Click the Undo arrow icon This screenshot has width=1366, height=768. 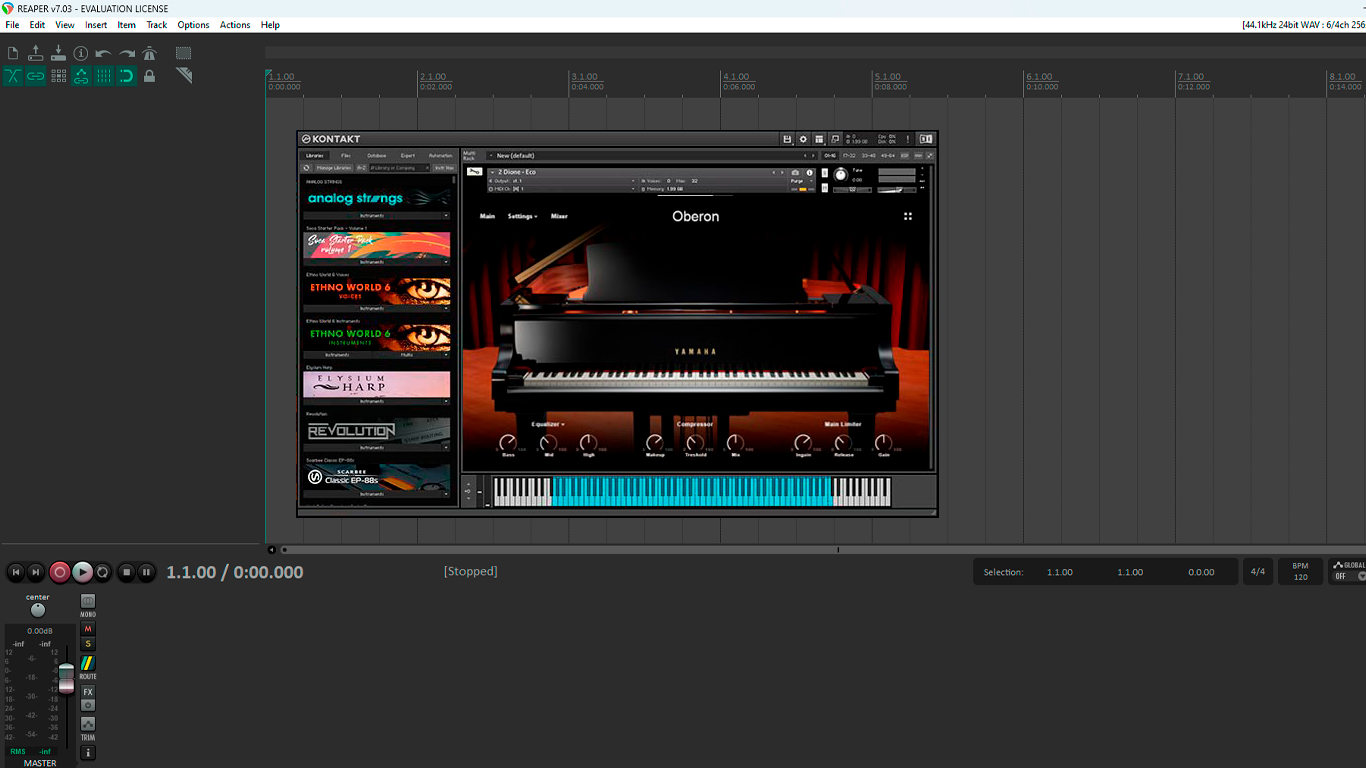(x=104, y=53)
